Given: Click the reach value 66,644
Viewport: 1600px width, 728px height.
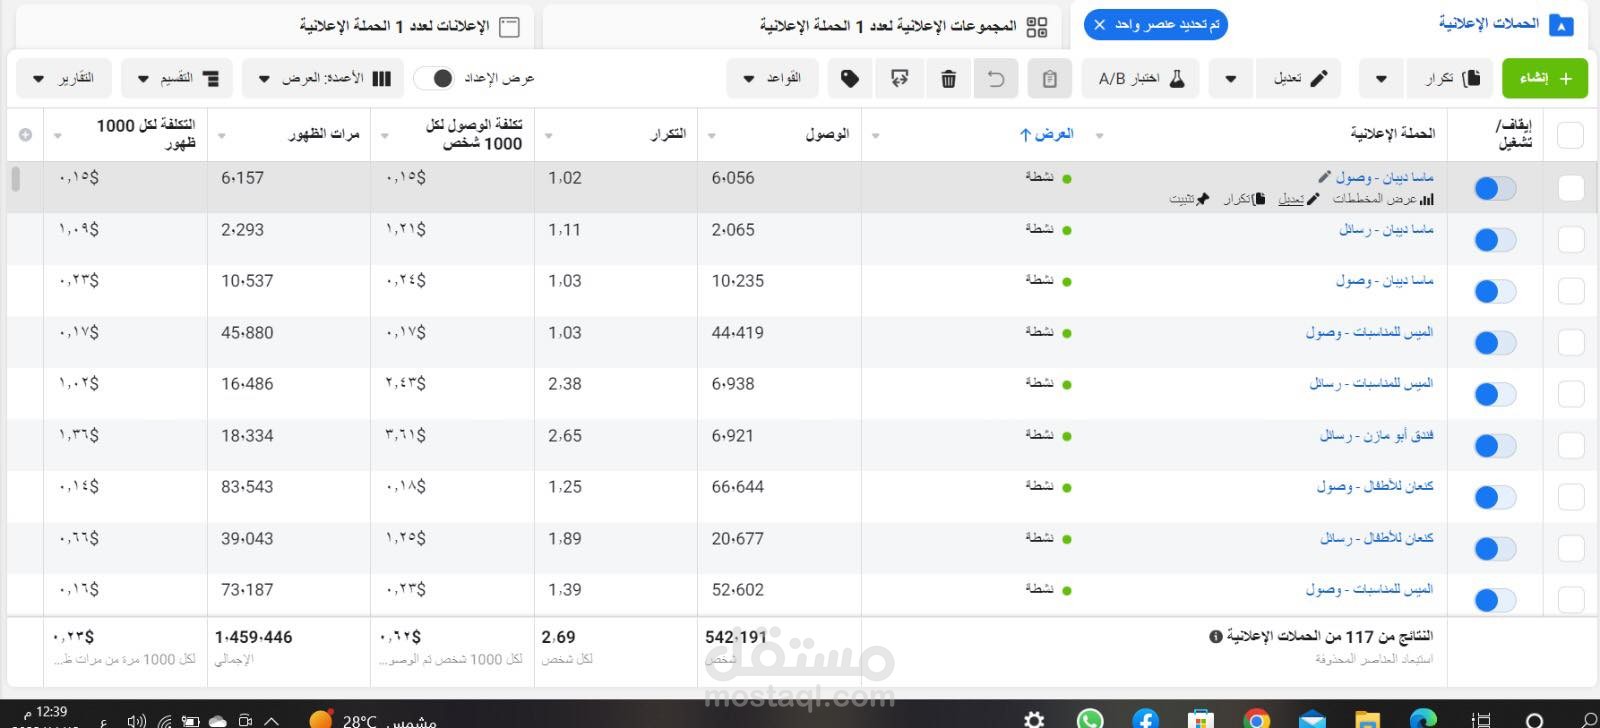Looking at the screenshot, I should click(x=738, y=487).
